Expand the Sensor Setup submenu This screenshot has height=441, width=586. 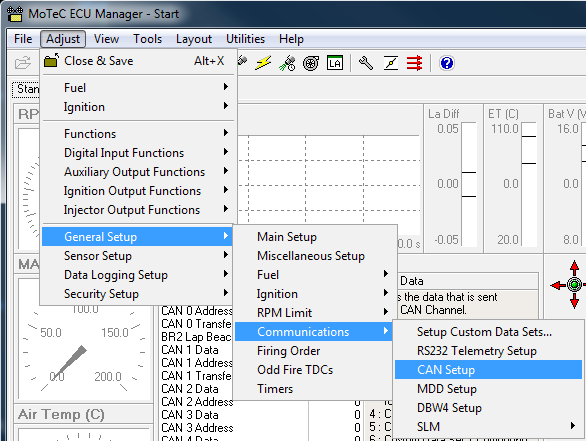point(138,256)
